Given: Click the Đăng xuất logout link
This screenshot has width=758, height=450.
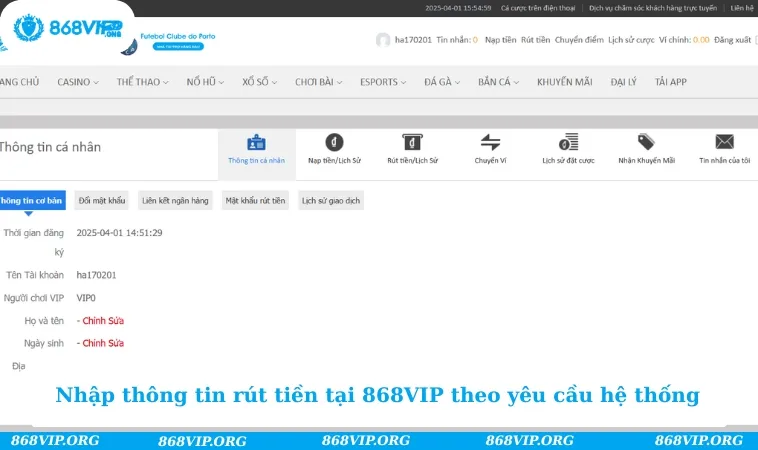Looking at the screenshot, I should [732, 40].
